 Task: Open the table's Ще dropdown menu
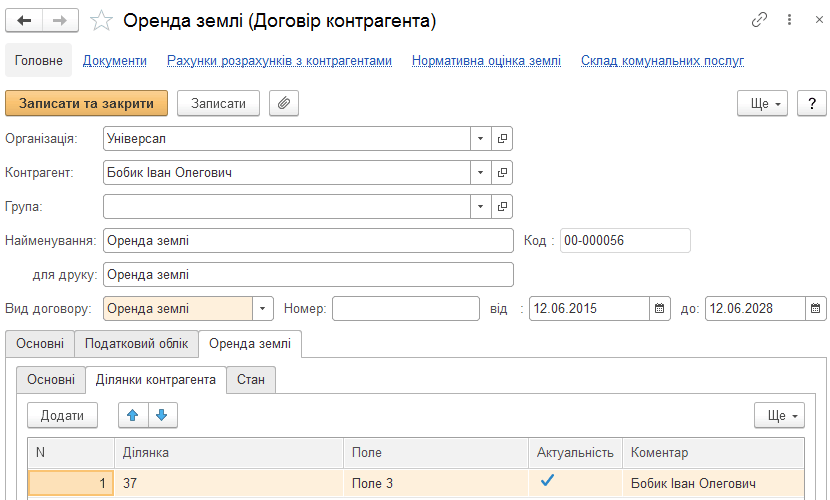tap(779, 415)
